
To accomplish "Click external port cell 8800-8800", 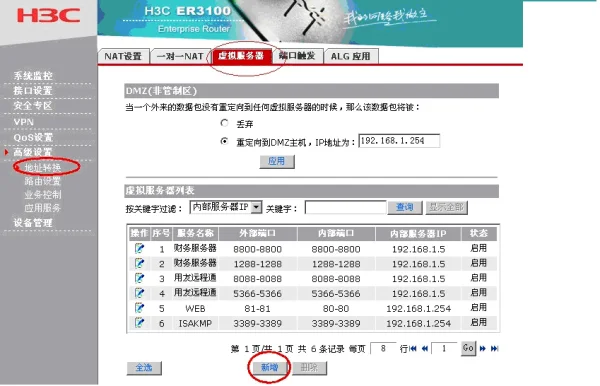I will [258, 249].
